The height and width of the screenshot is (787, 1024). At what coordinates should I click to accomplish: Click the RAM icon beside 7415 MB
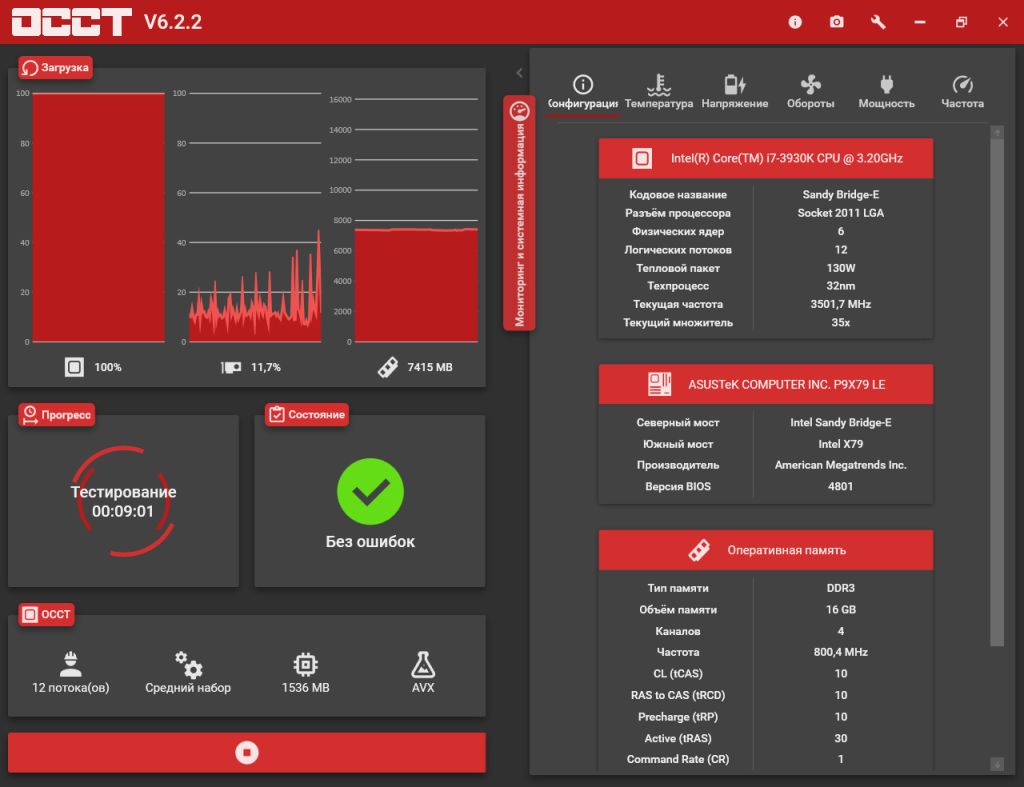click(387, 367)
